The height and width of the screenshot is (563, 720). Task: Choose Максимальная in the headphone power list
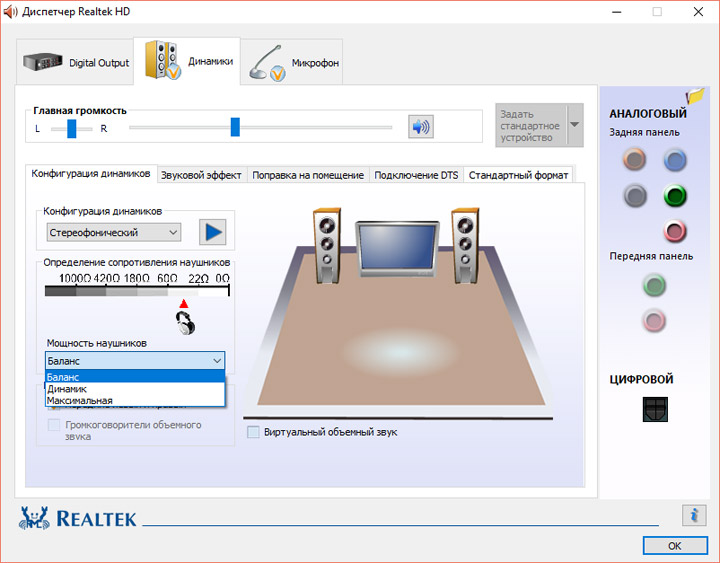135,400
